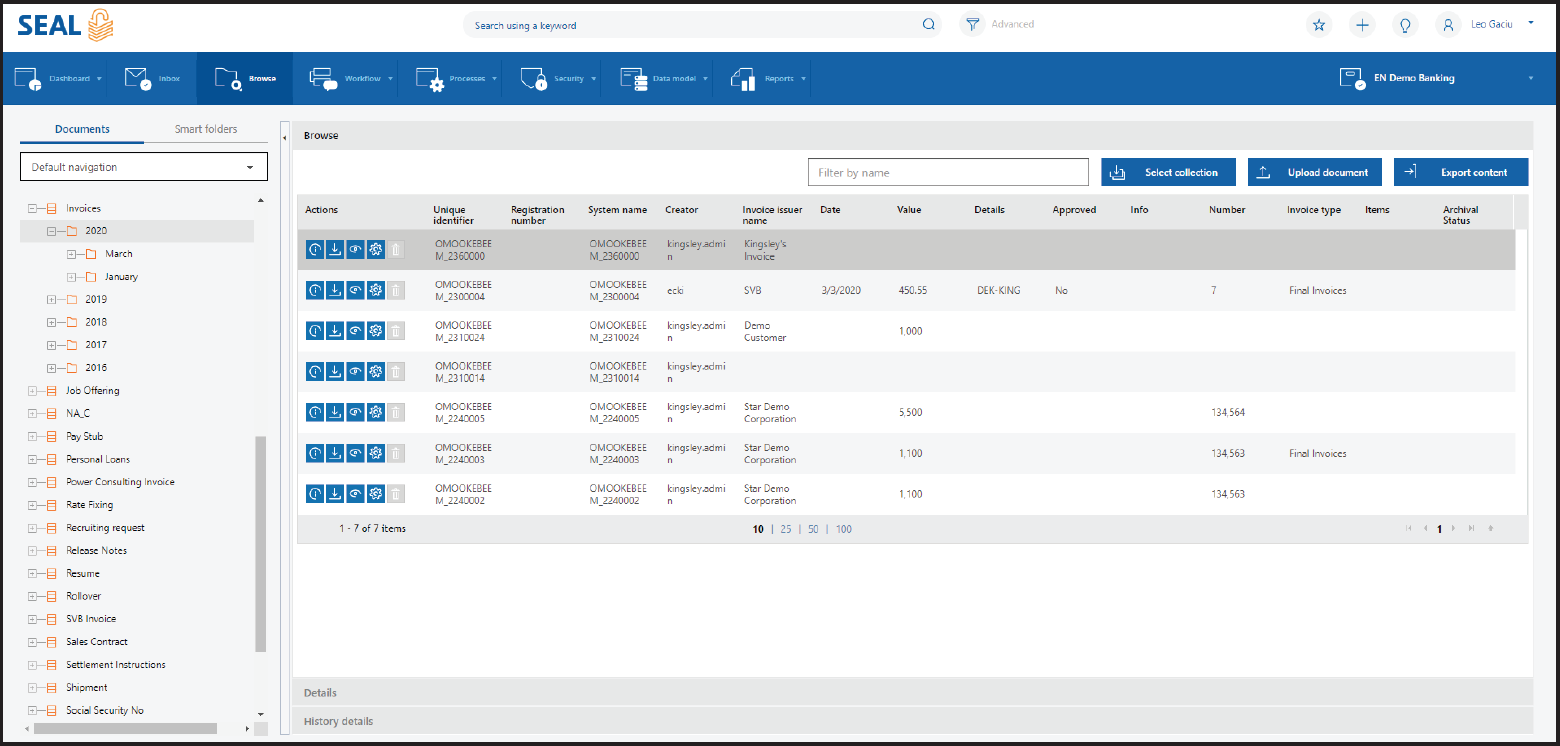The image size is (1560, 746).
Task: Click the favorites star icon in header
Action: (x=1319, y=25)
